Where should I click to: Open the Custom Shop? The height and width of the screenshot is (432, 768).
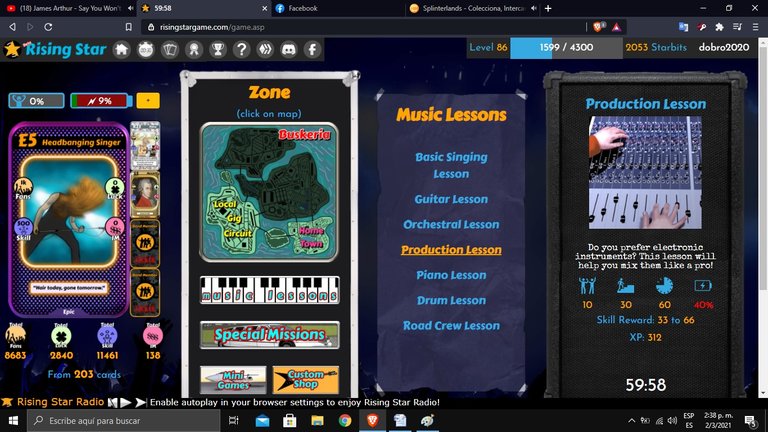tap(306, 380)
